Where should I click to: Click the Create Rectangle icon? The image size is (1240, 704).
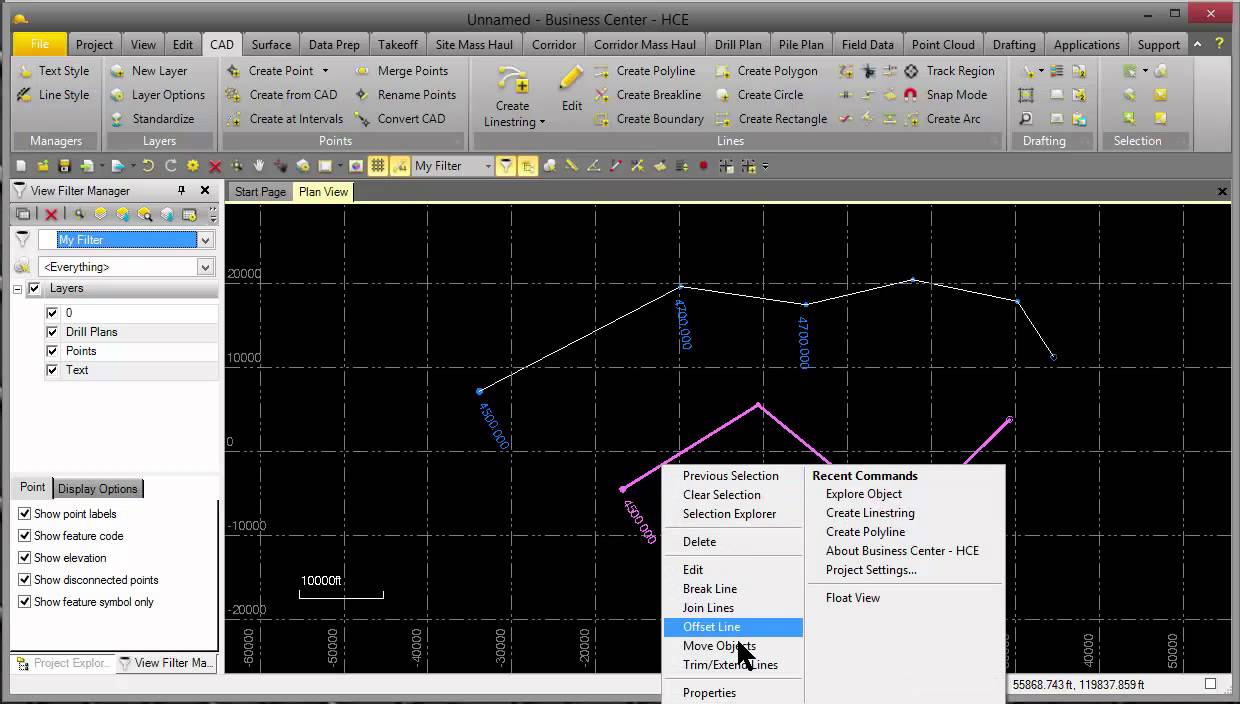pyautogui.click(x=721, y=119)
